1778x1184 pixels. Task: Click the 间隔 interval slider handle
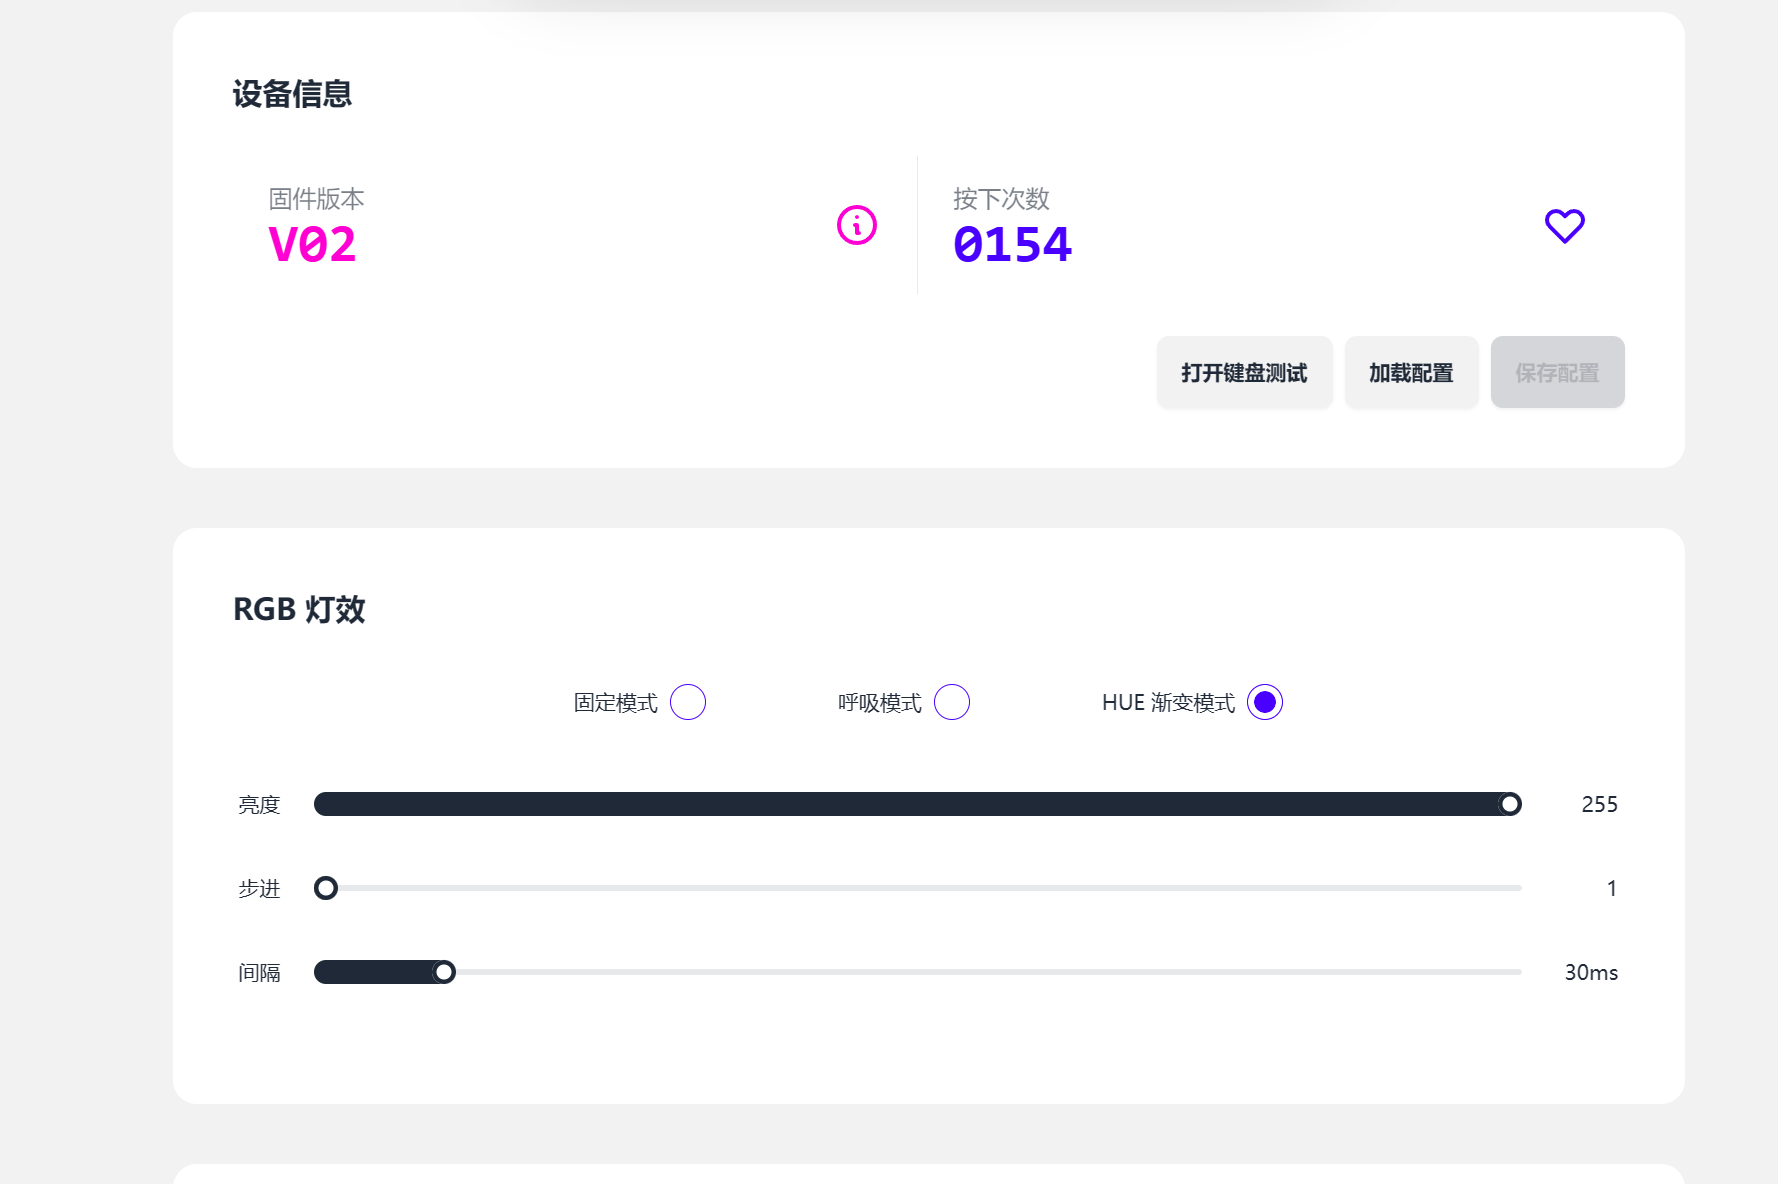[x=444, y=972]
